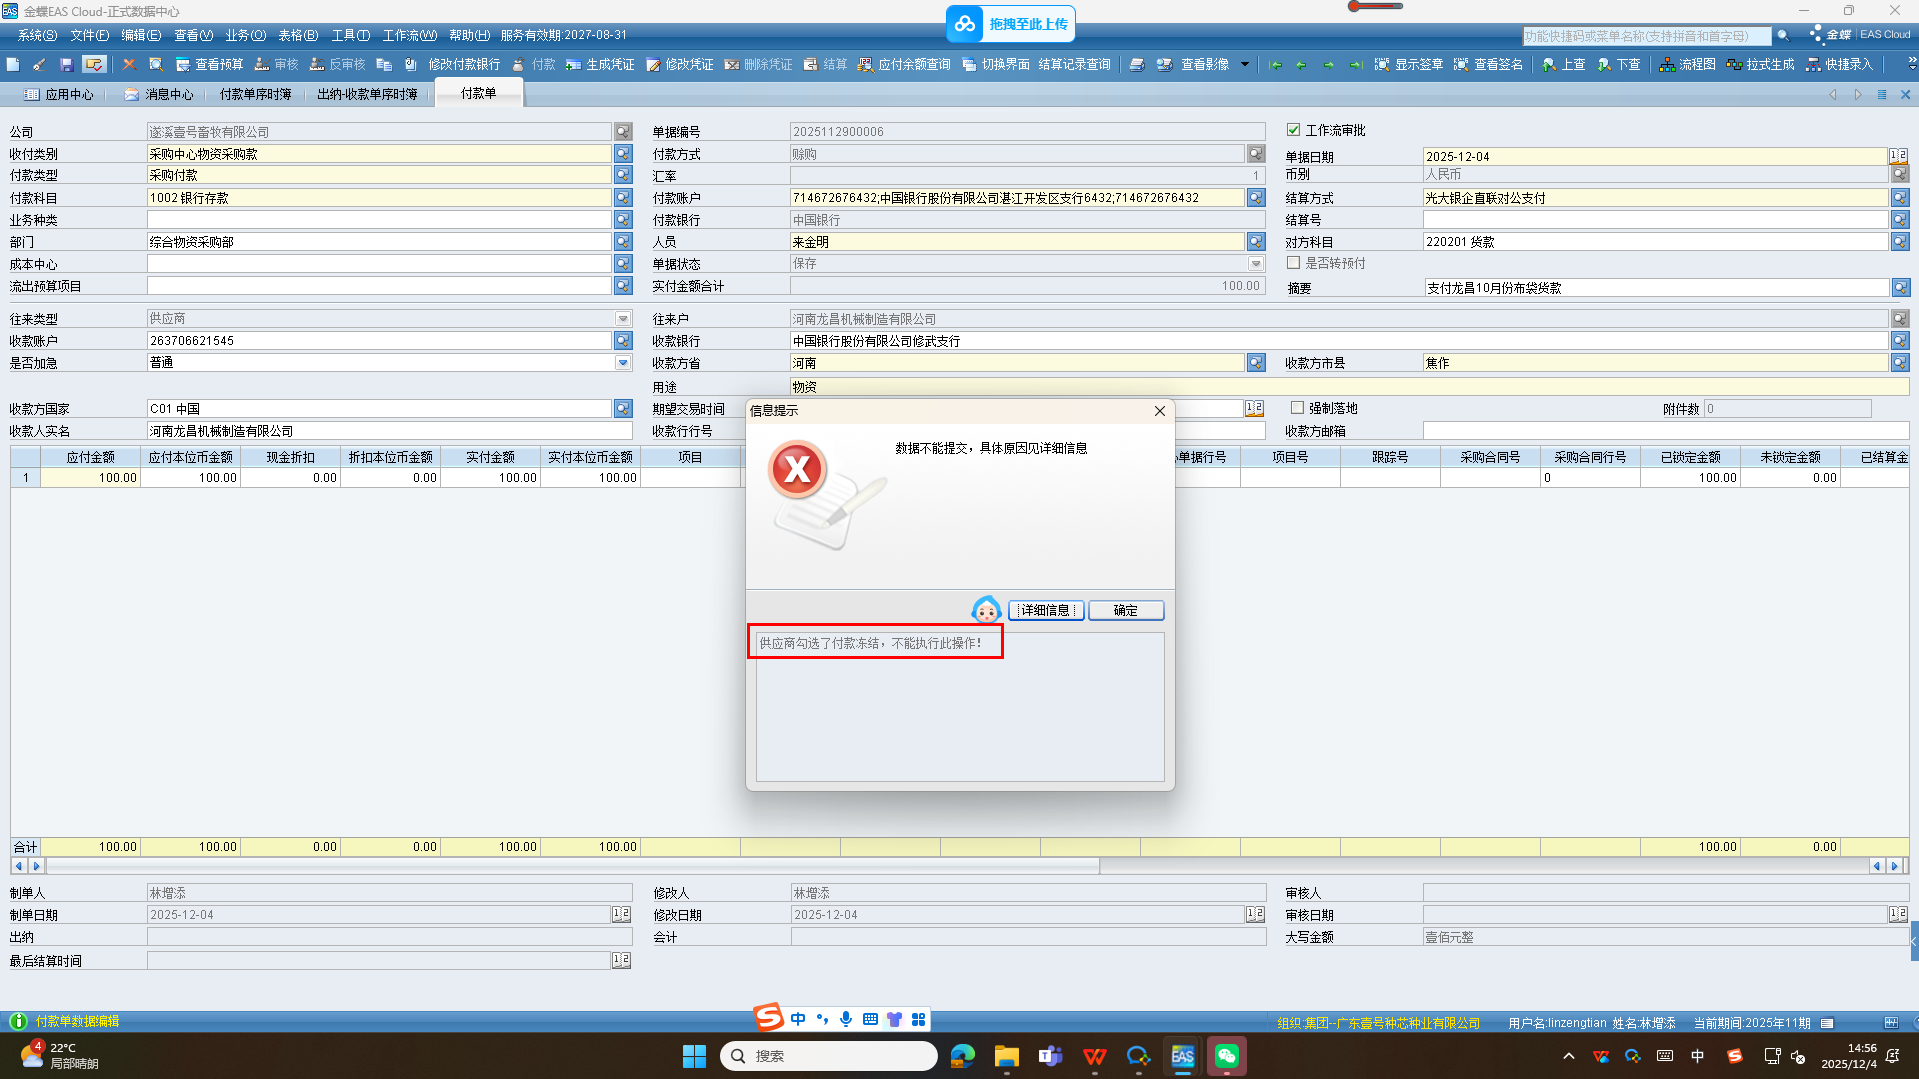Open 查看预算 from the toolbar

(210, 65)
